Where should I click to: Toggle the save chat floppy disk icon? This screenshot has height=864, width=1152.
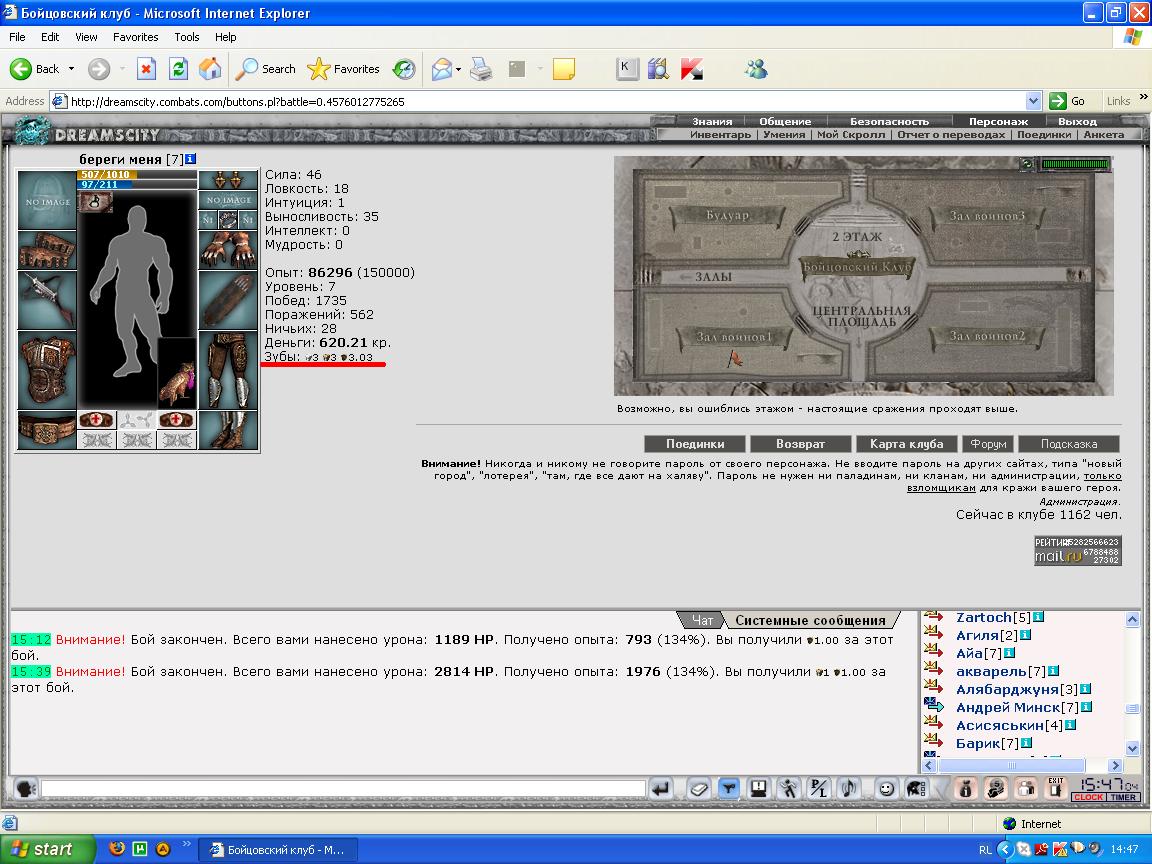758,788
